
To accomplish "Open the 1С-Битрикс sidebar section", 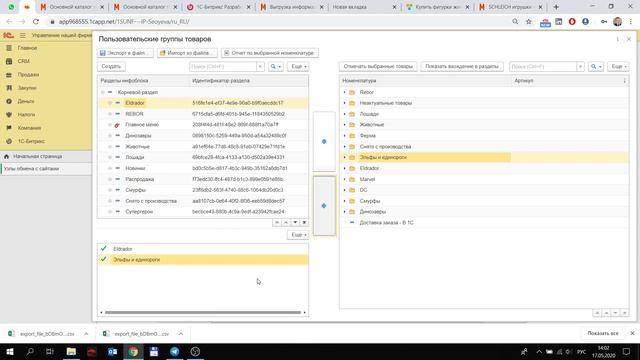I will click(31, 141).
